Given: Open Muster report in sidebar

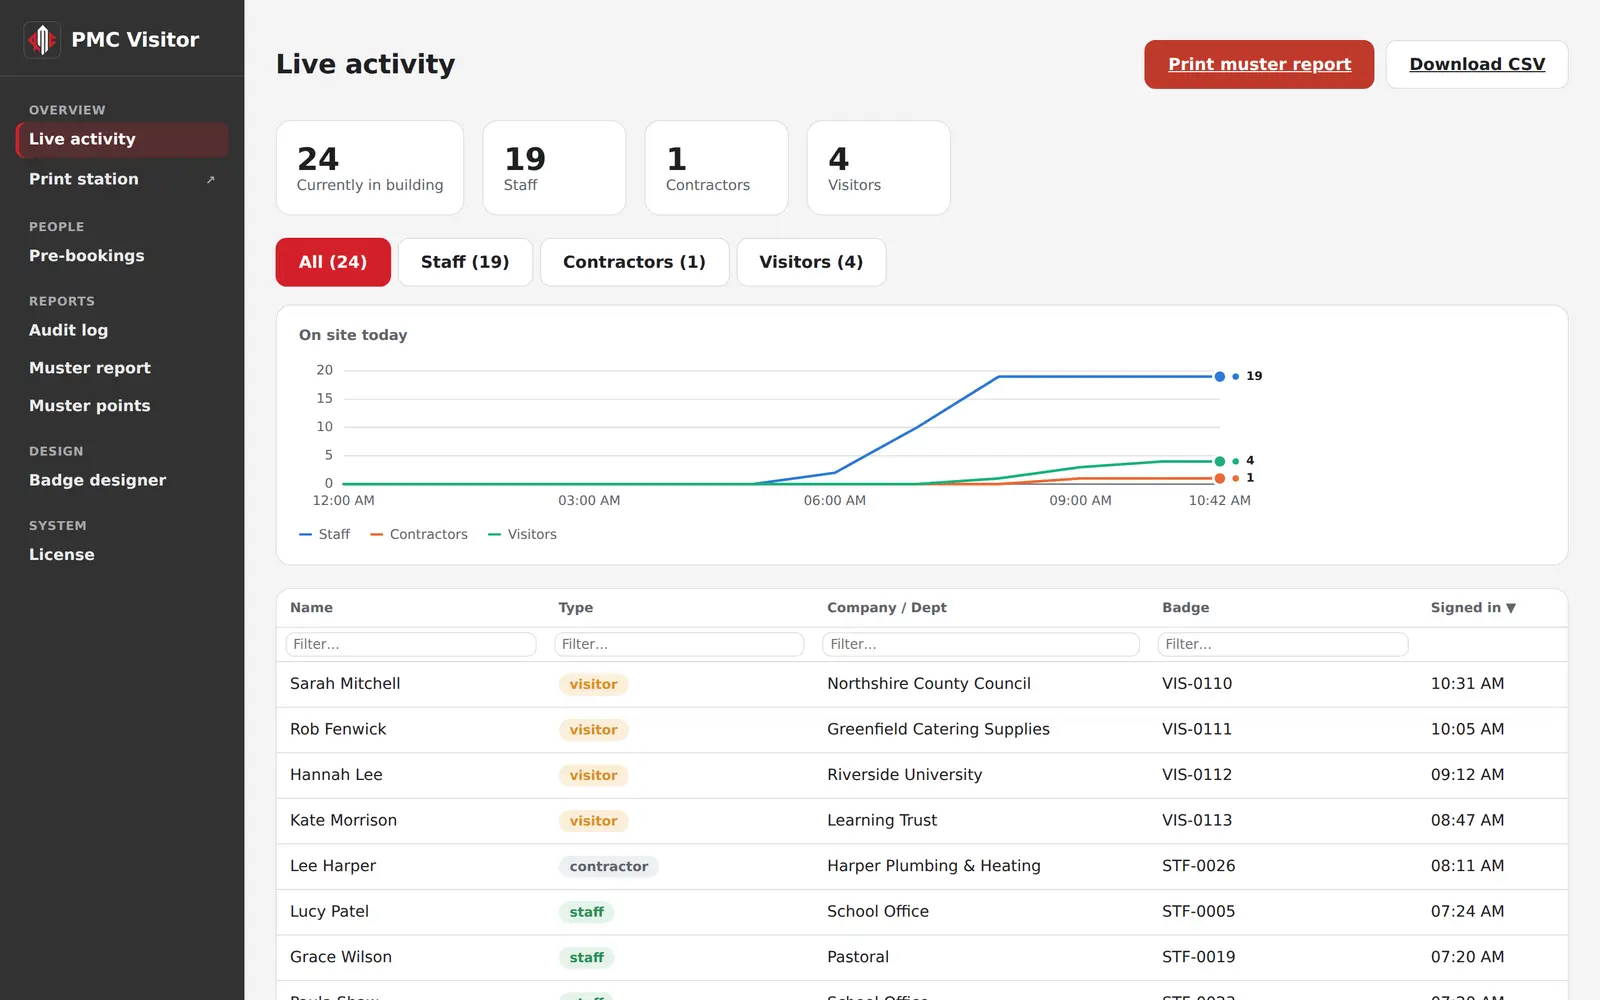Looking at the screenshot, I should 122,368.
